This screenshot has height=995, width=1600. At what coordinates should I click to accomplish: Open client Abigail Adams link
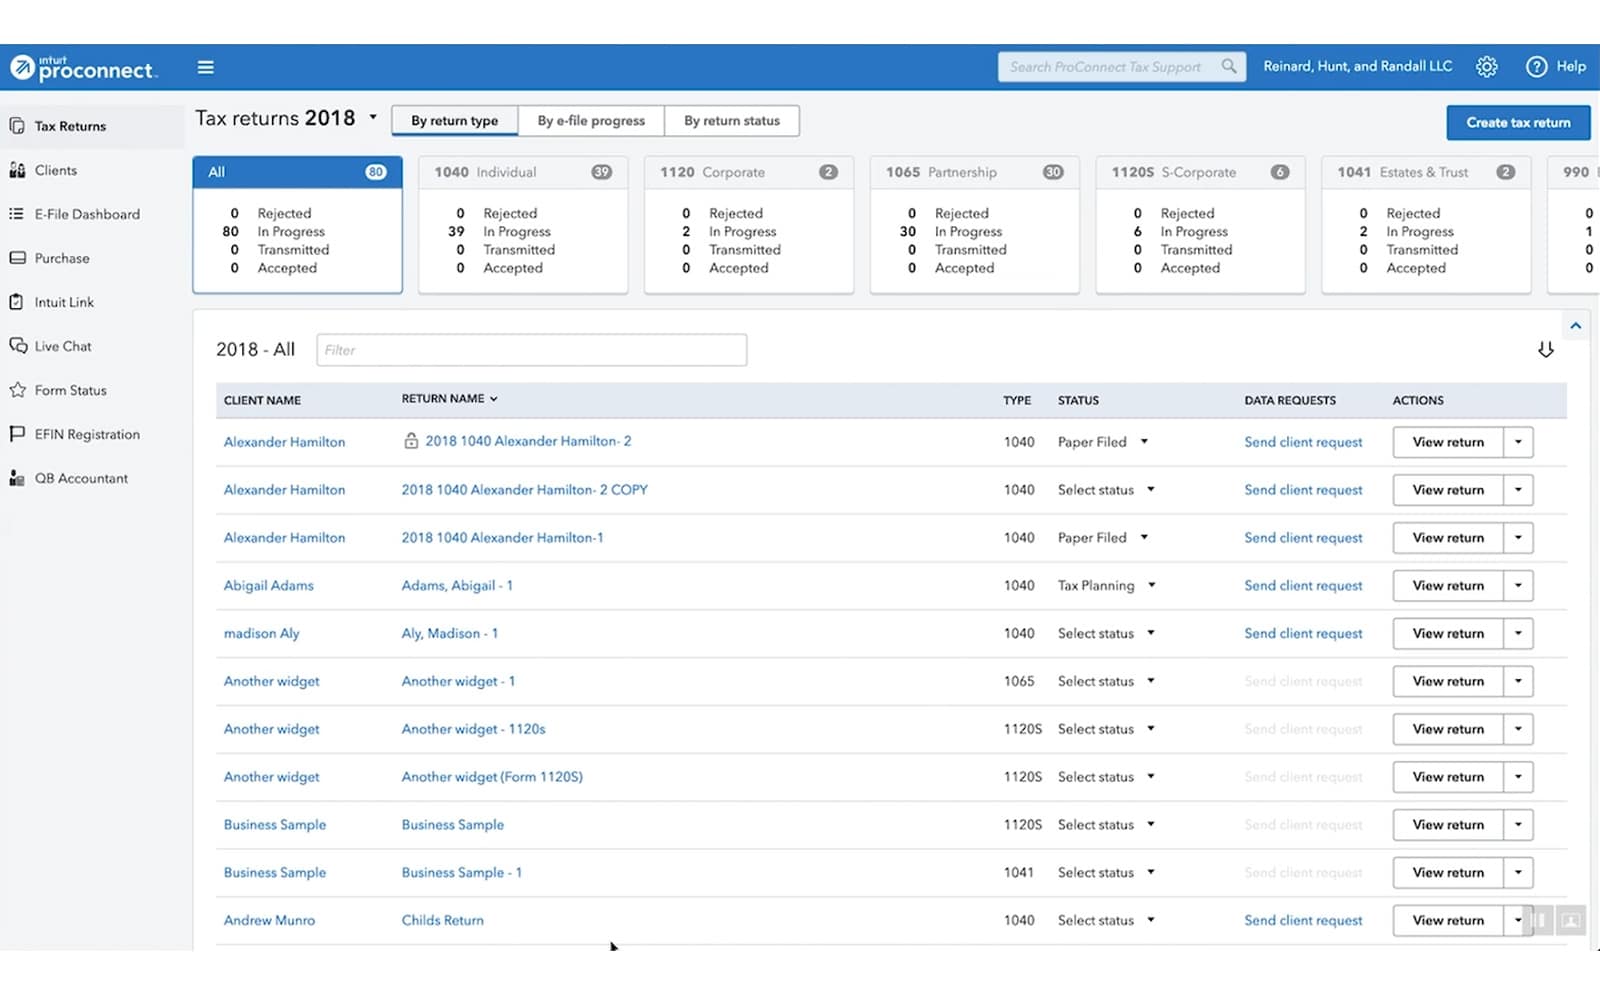(x=269, y=586)
